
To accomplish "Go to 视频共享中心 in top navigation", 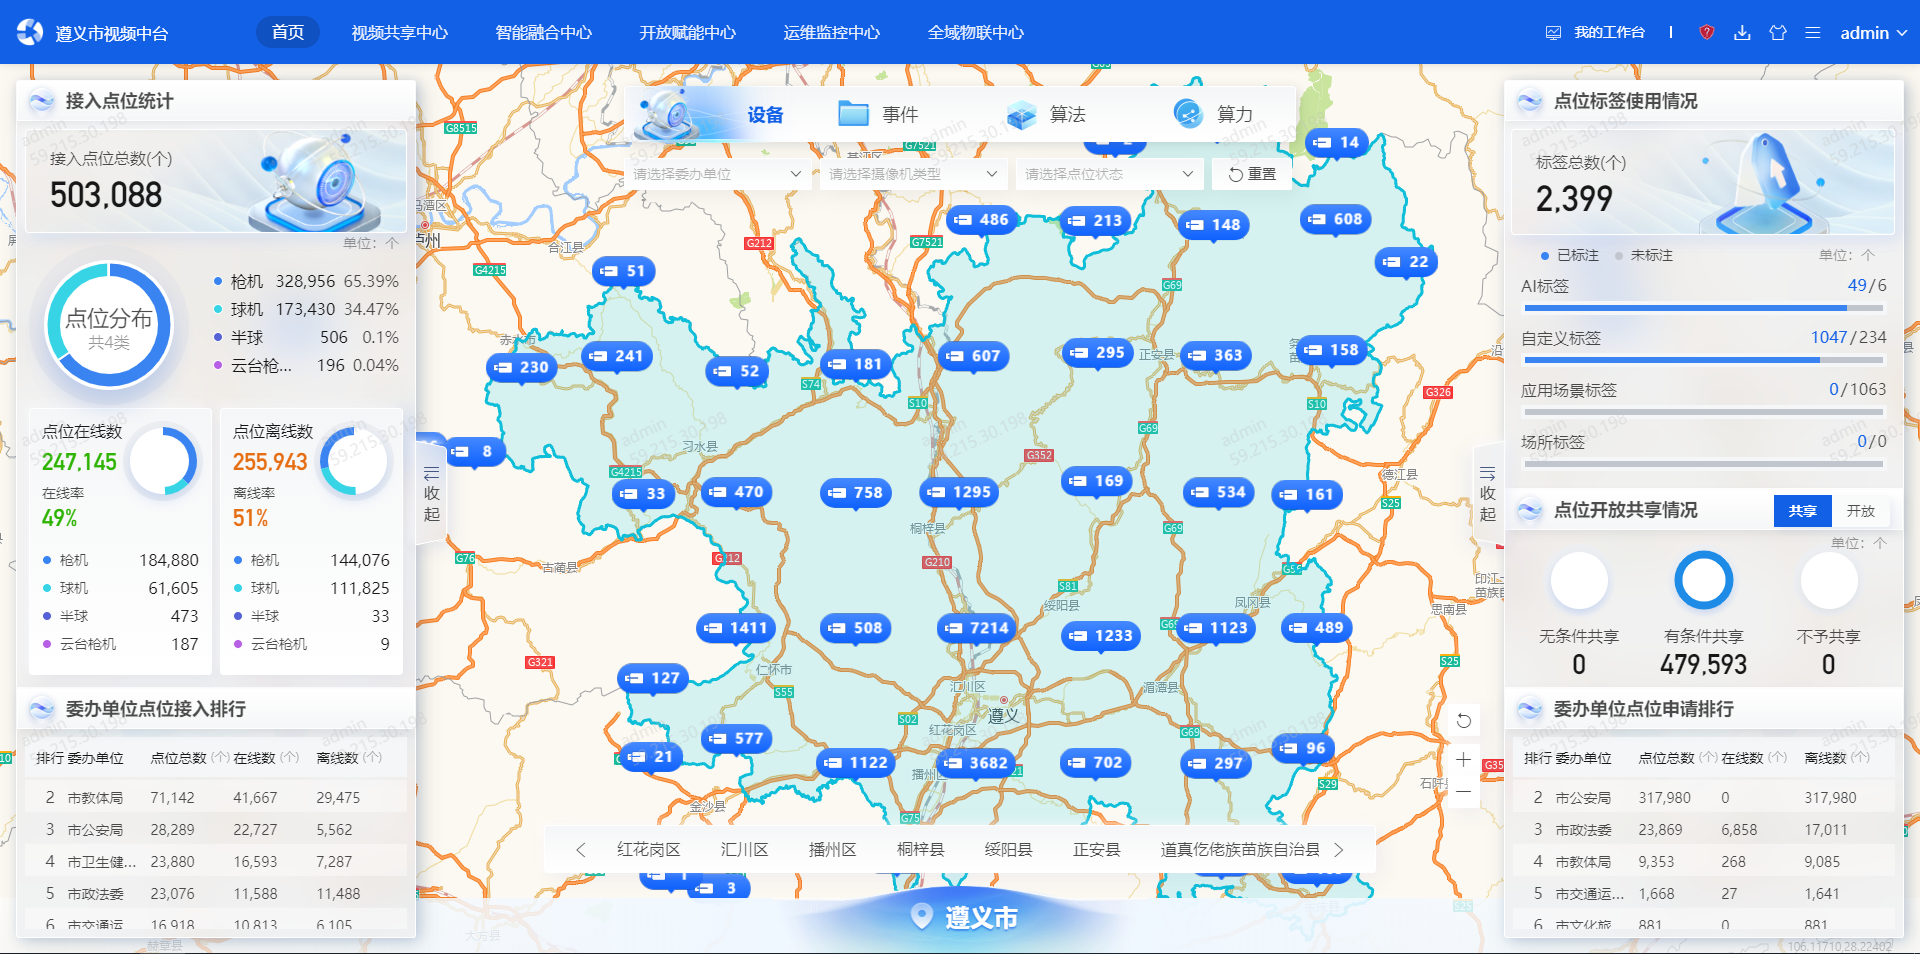I will (x=399, y=33).
